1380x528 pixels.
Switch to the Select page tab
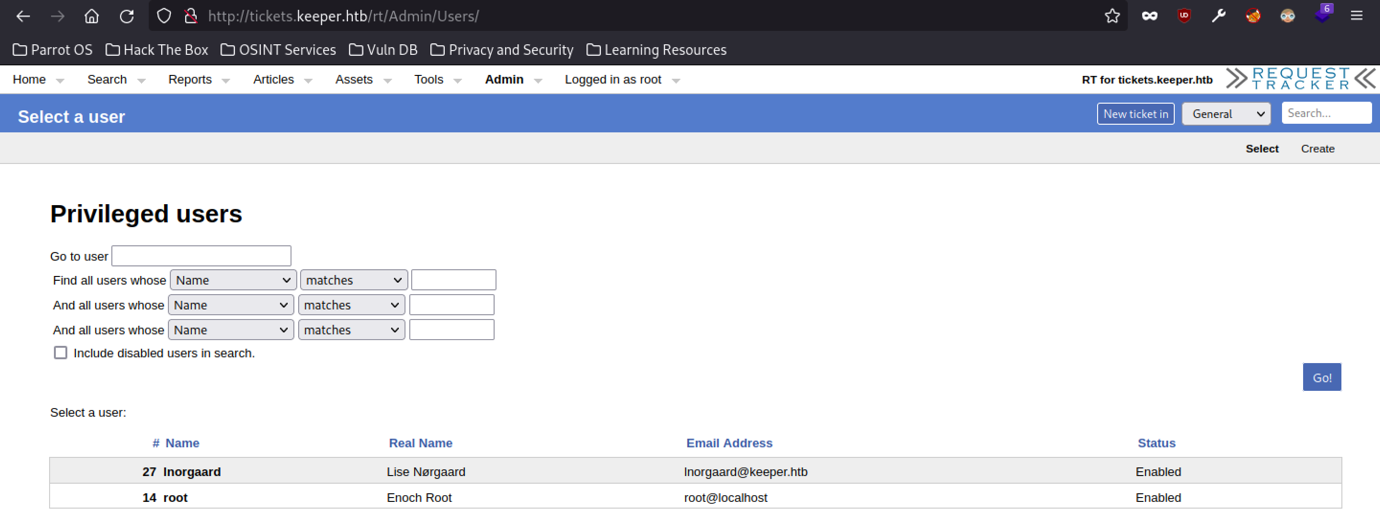(1262, 148)
